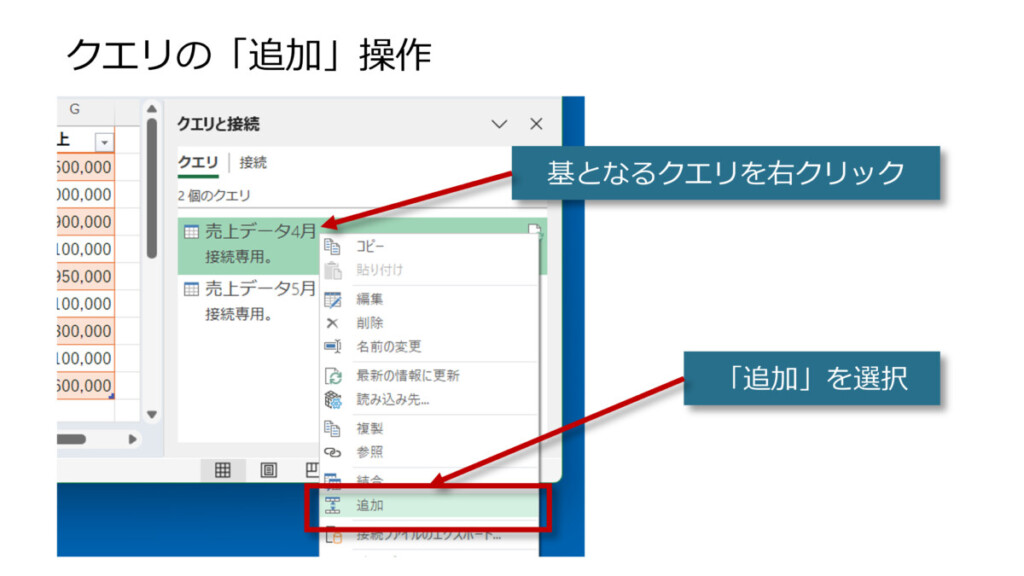Select the 複製 (Duplicate) menu item
This screenshot has height=576, width=1024.
[x=370, y=428]
